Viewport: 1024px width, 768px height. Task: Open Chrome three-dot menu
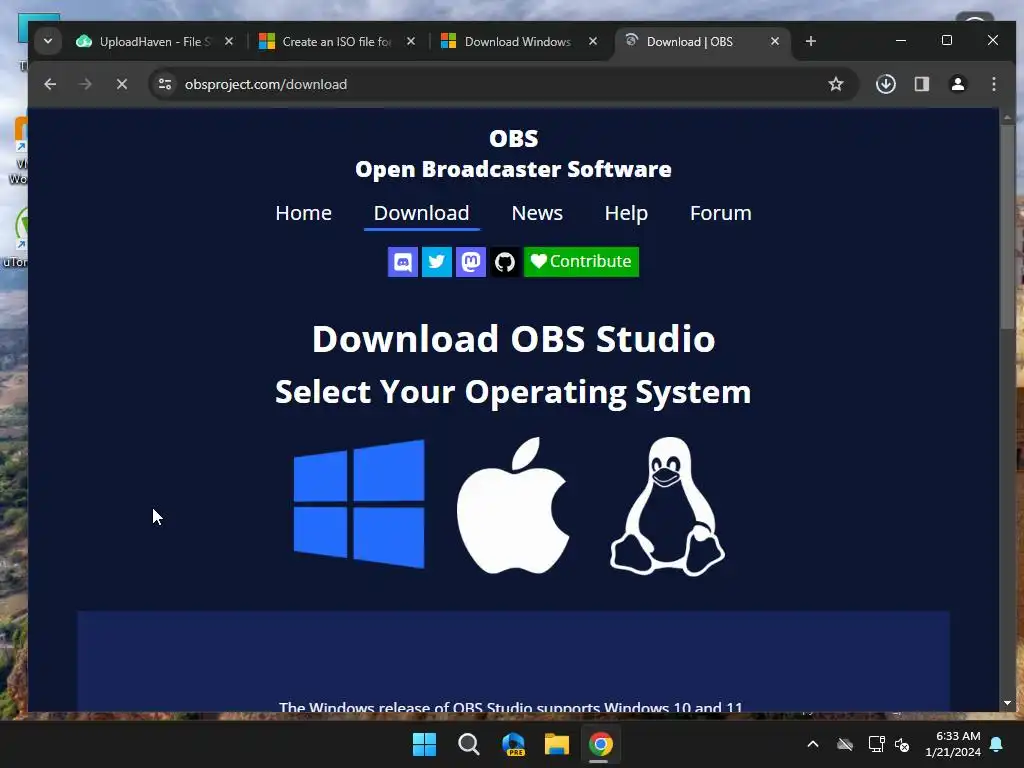(993, 84)
